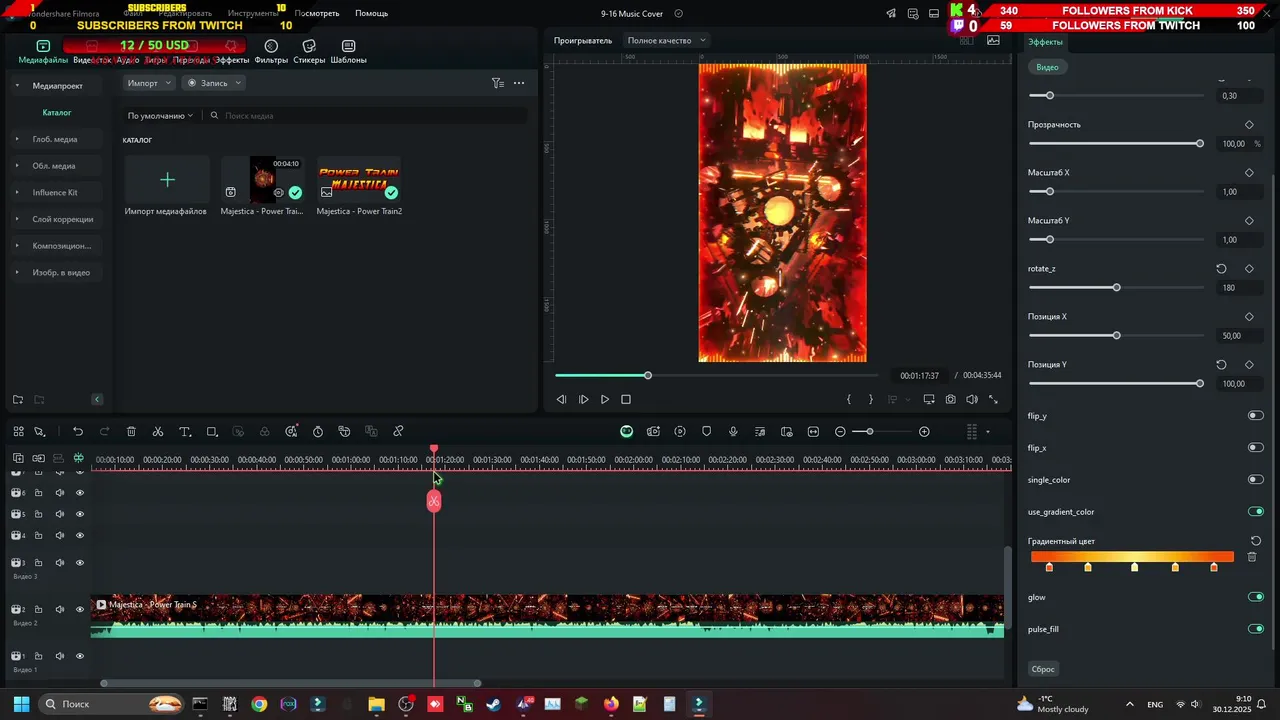Click the snapshot camera icon under preview

click(950, 399)
